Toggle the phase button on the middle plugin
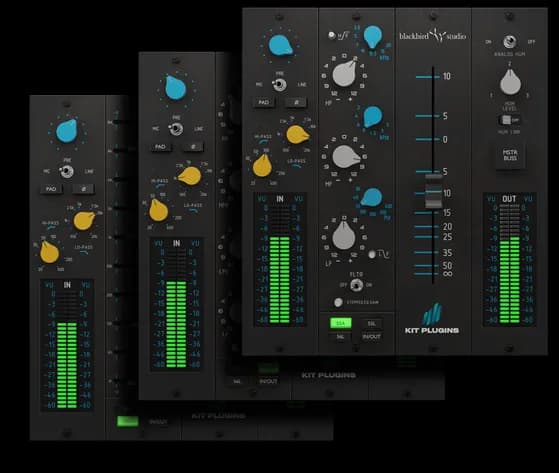Viewport: 559px width, 473px height. tap(193, 147)
